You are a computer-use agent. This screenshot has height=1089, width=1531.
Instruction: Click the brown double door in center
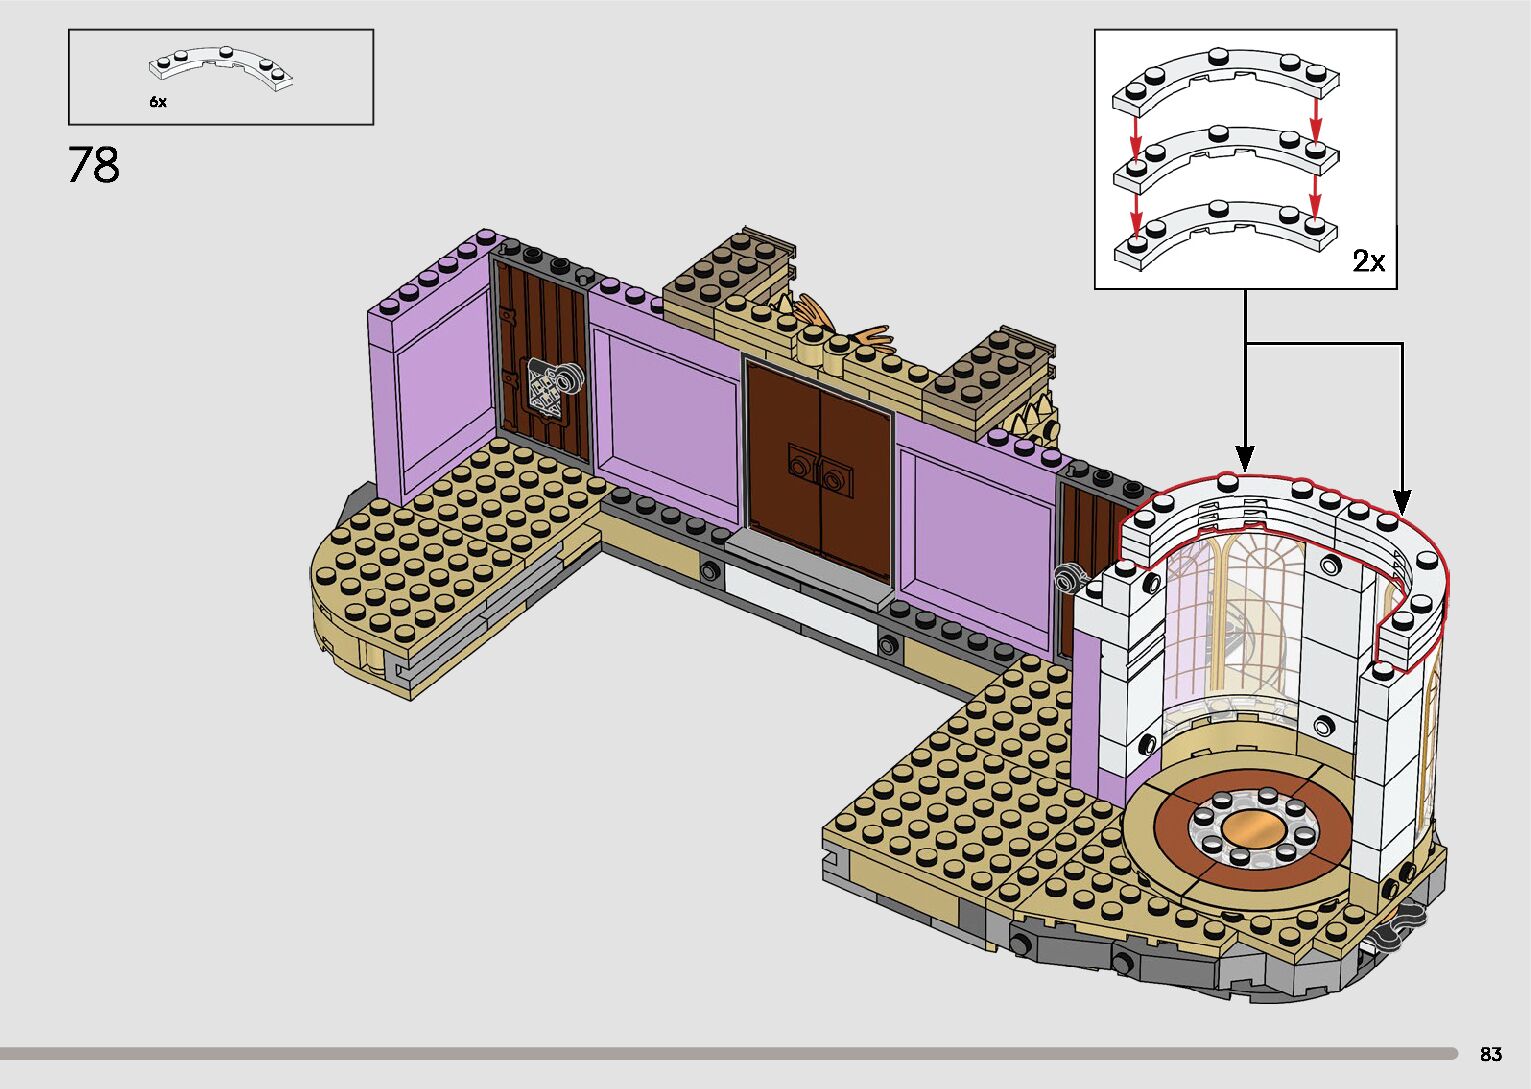818,470
